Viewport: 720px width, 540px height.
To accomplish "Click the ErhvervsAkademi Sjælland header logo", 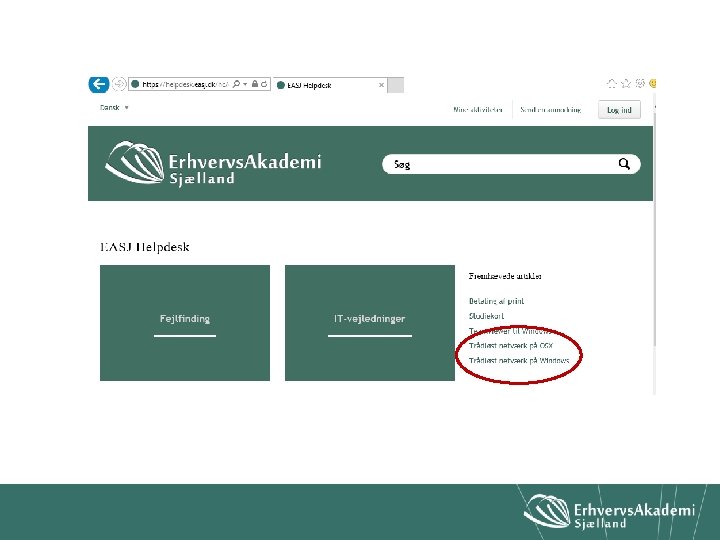I will 213,163.
